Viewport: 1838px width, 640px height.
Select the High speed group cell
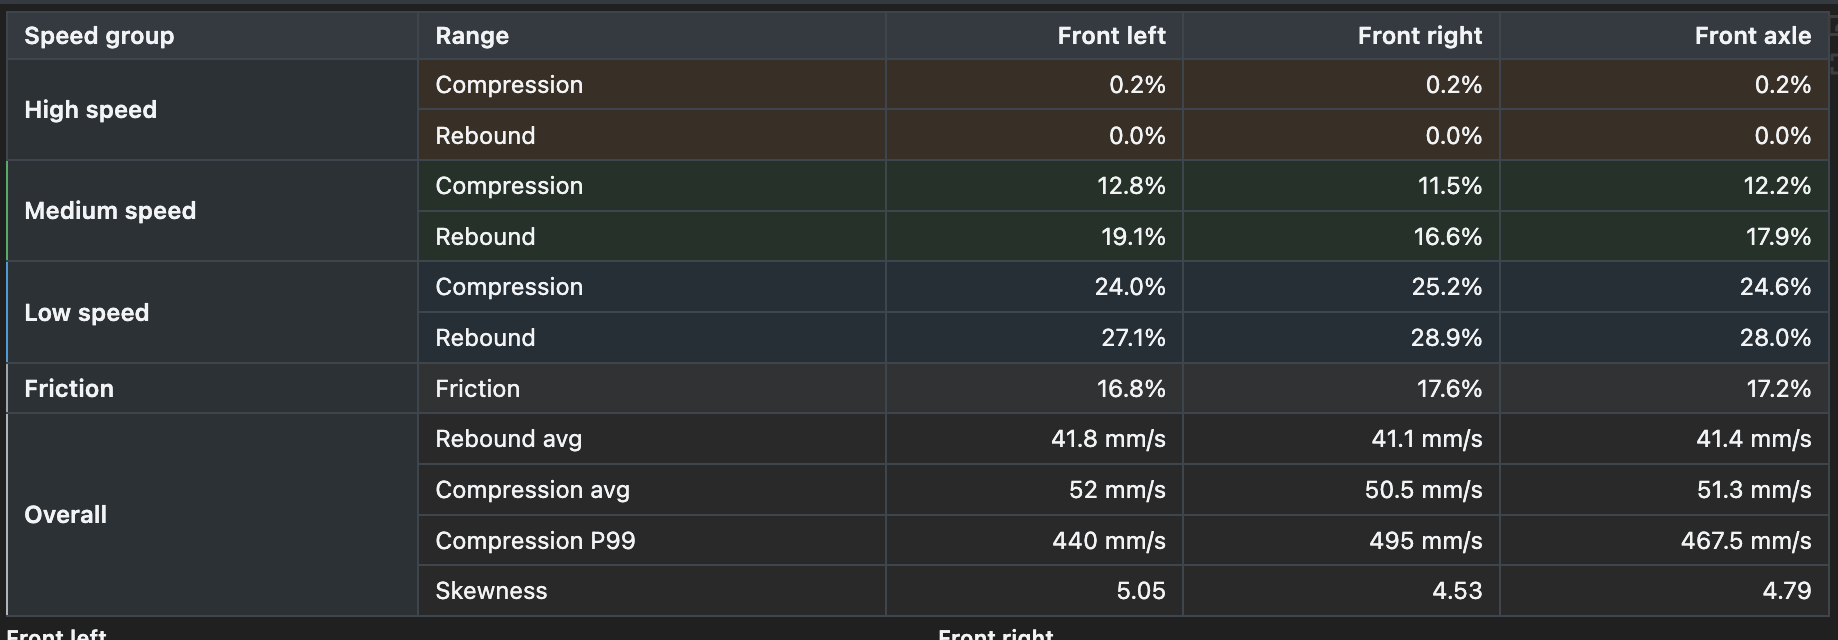coord(212,110)
